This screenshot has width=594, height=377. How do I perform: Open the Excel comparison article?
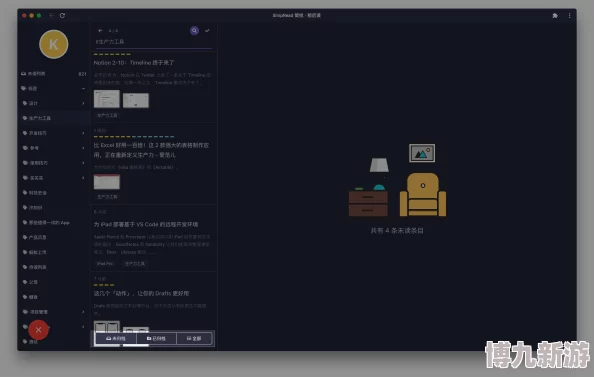(x=151, y=150)
